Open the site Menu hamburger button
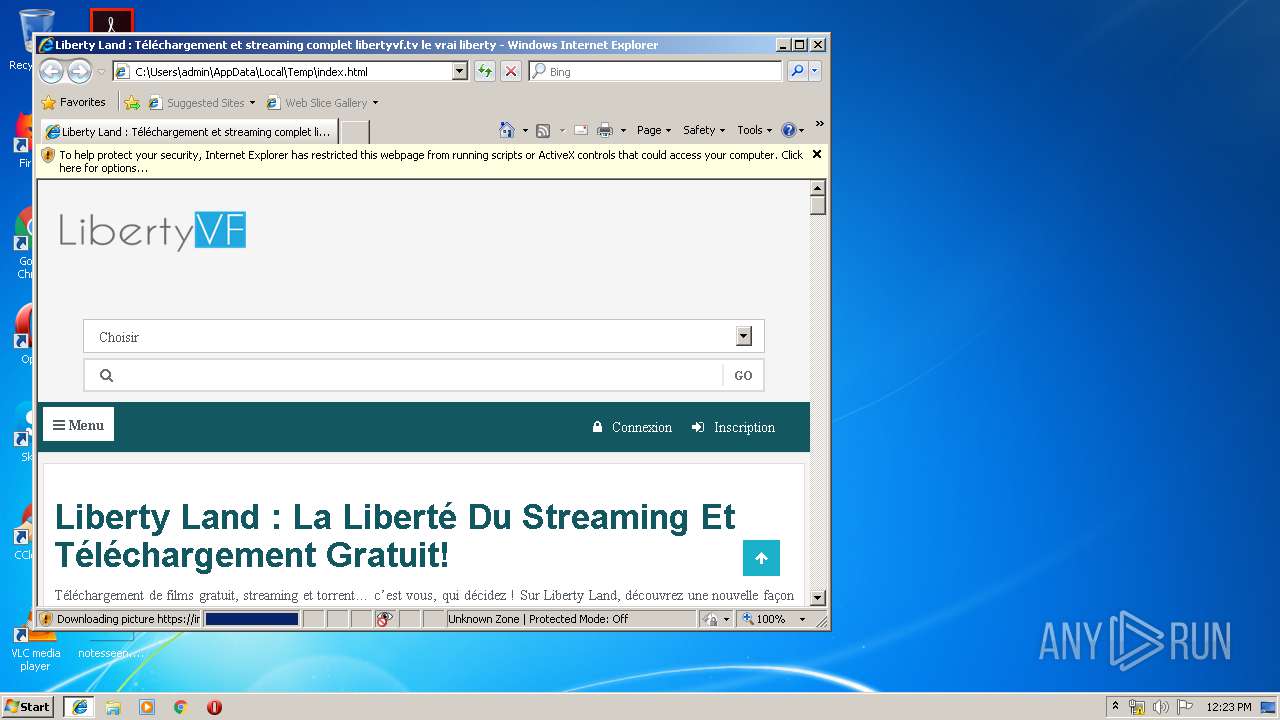This screenshot has height=720, width=1280. [x=78, y=425]
